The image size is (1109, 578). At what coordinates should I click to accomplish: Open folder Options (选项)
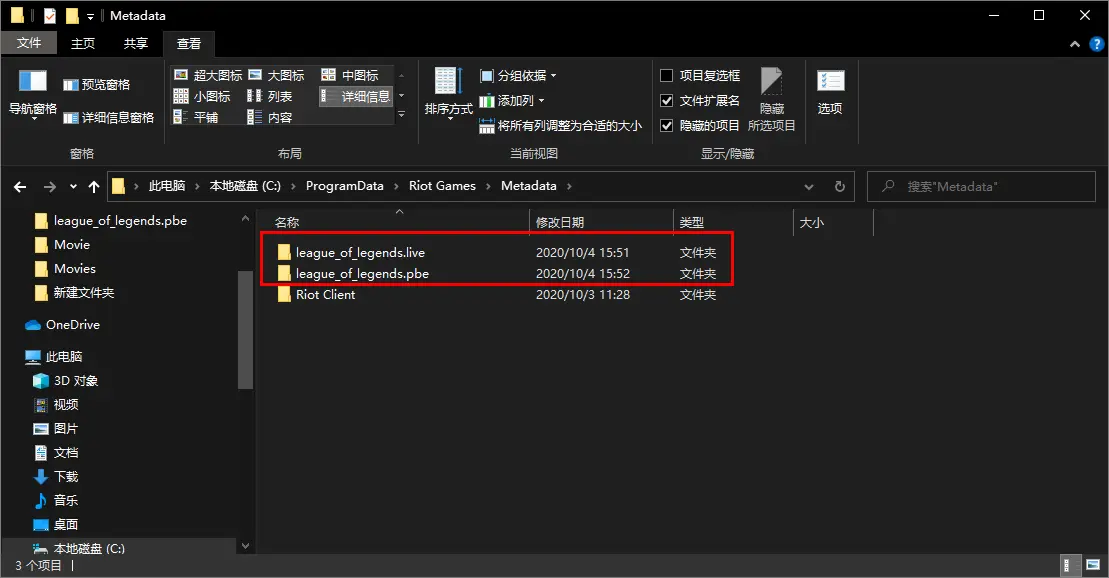coord(830,93)
